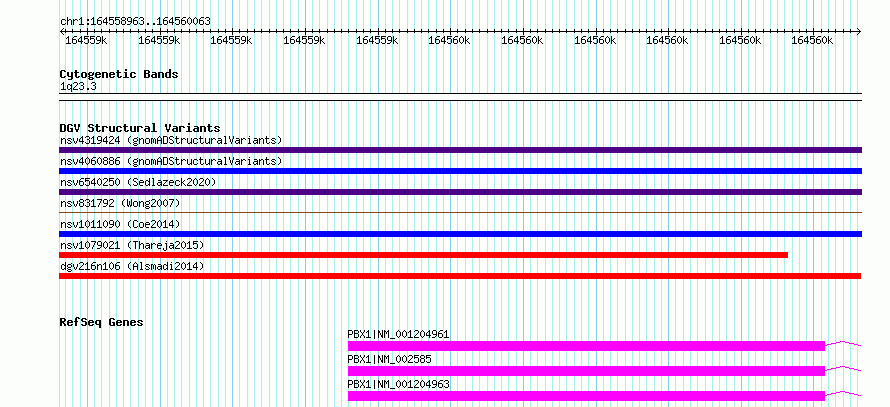This screenshot has width=890, height=407.
Task: Click the nsv4060886 gnomAD variant label
Action: tap(171, 161)
